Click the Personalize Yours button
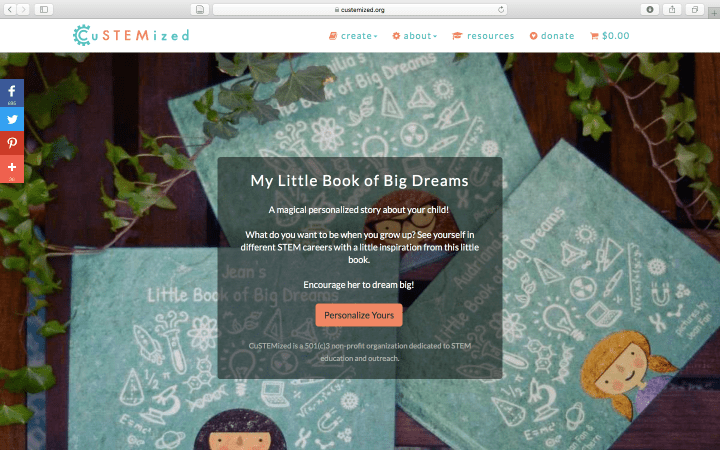 click(359, 315)
